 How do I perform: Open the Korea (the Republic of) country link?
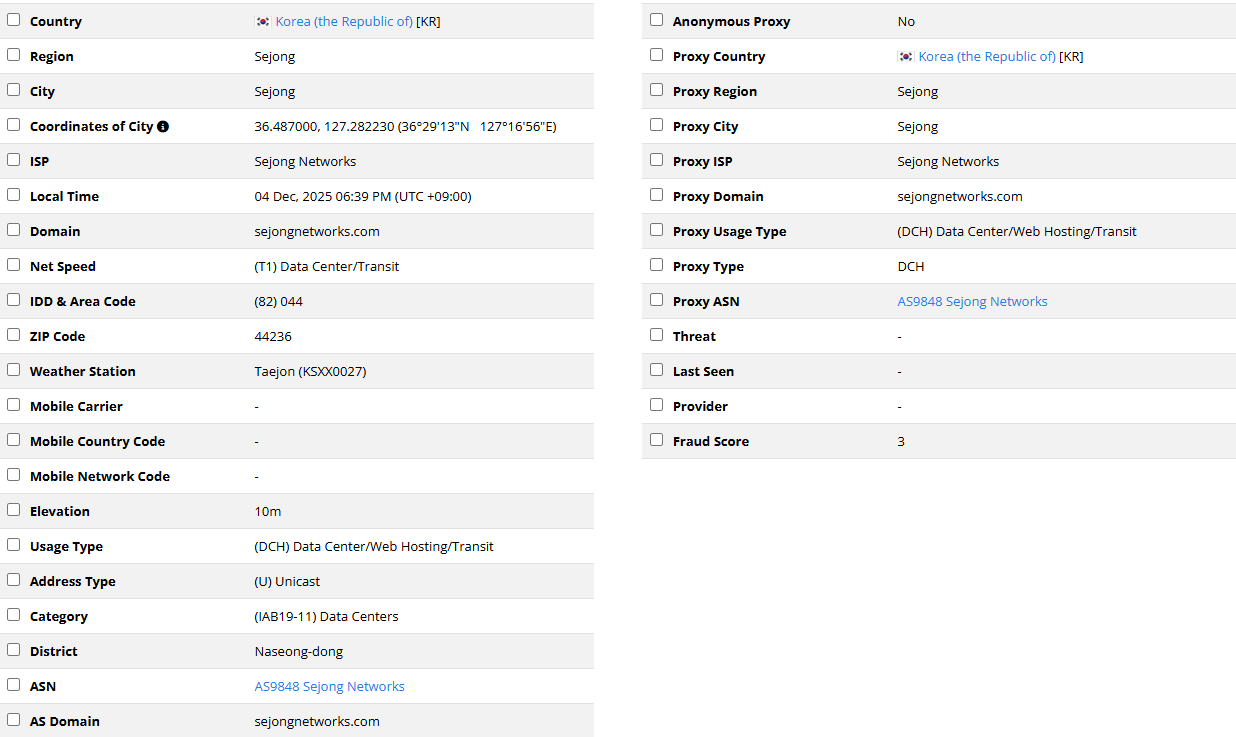344,21
